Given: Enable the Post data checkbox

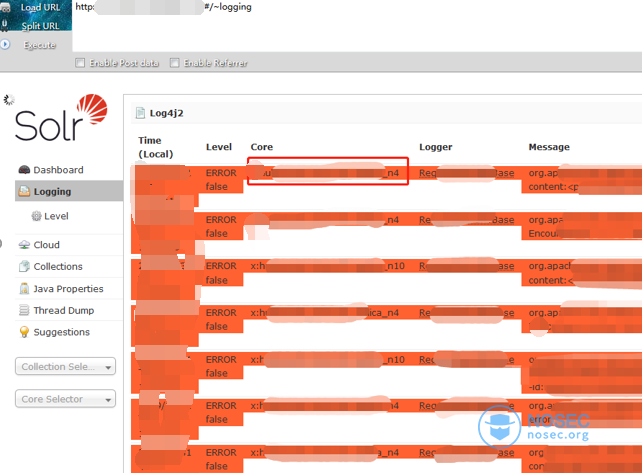Looking at the screenshot, I should click(x=80, y=63).
